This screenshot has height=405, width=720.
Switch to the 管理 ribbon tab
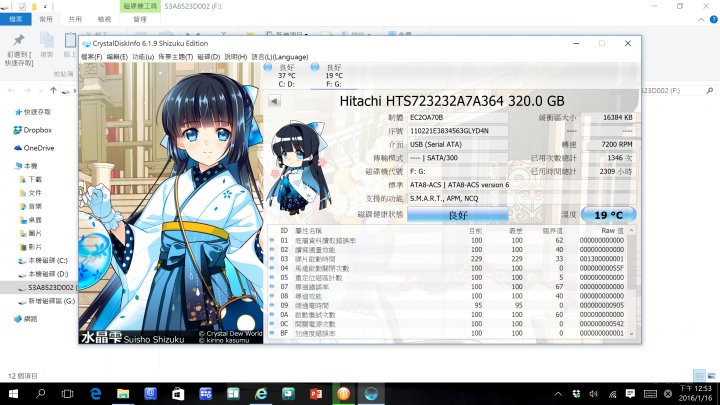pyautogui.click(x=140, y=19)
